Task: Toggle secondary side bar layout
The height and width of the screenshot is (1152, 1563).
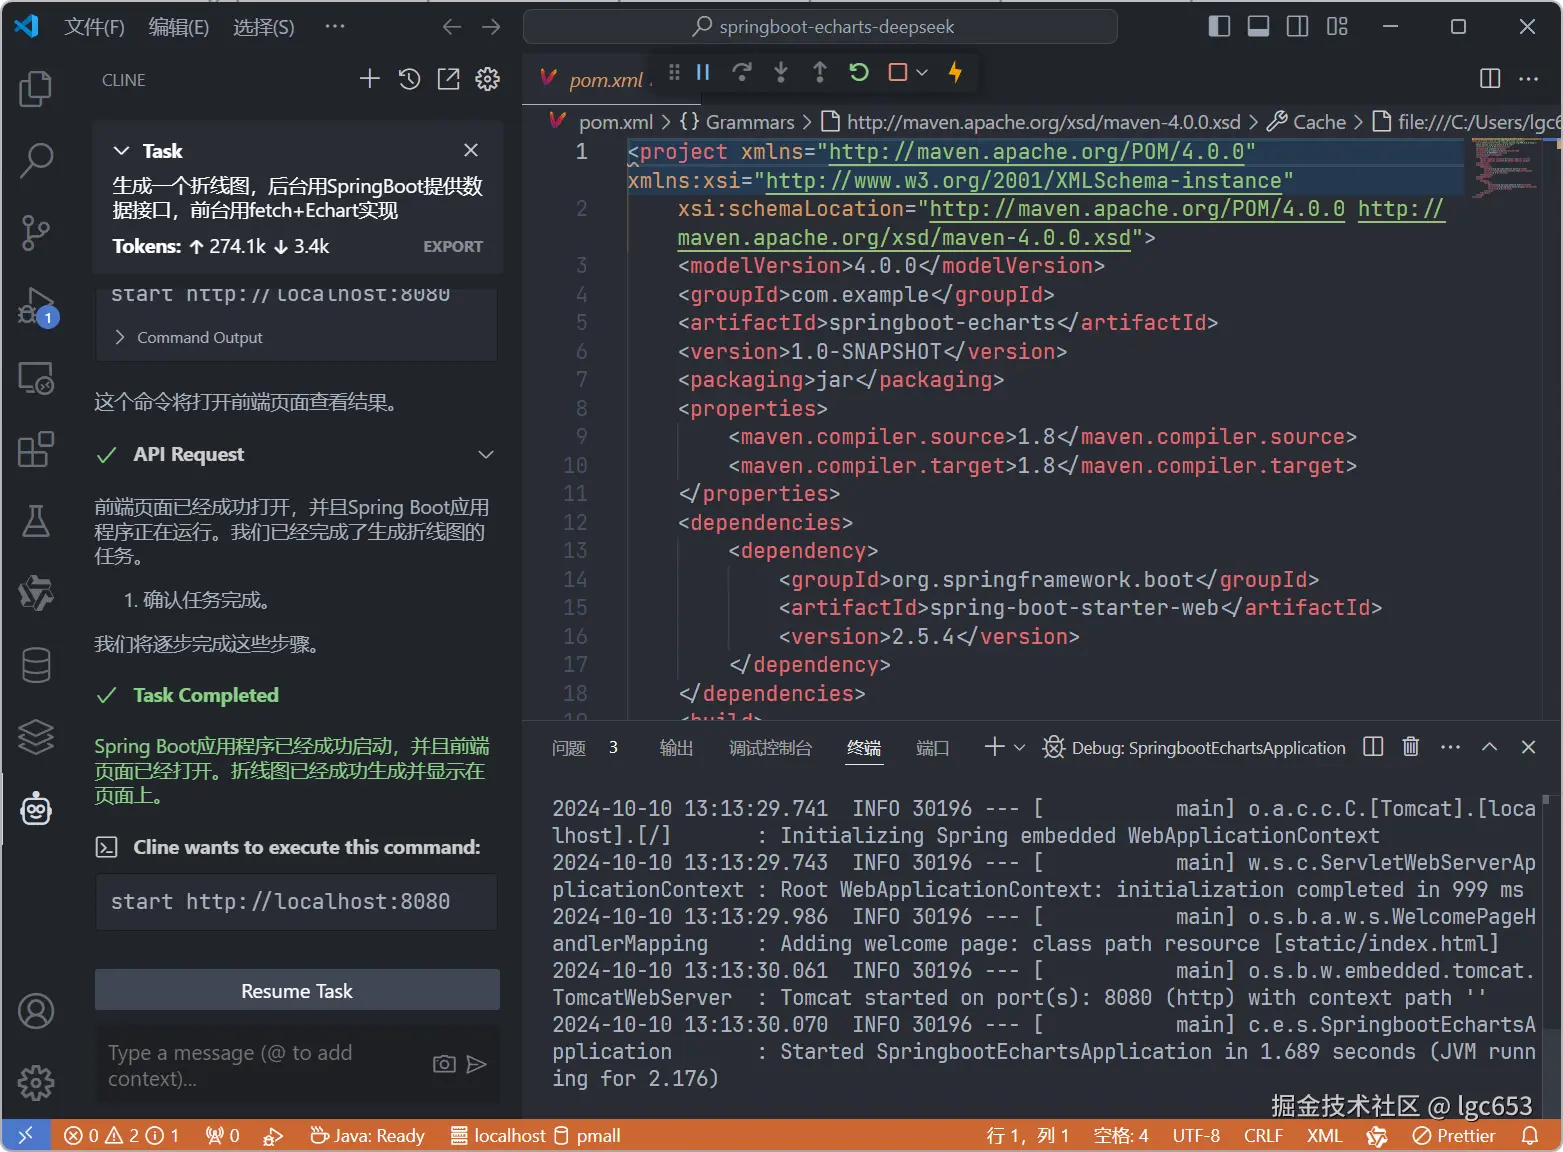Action: click(1297, 26)
